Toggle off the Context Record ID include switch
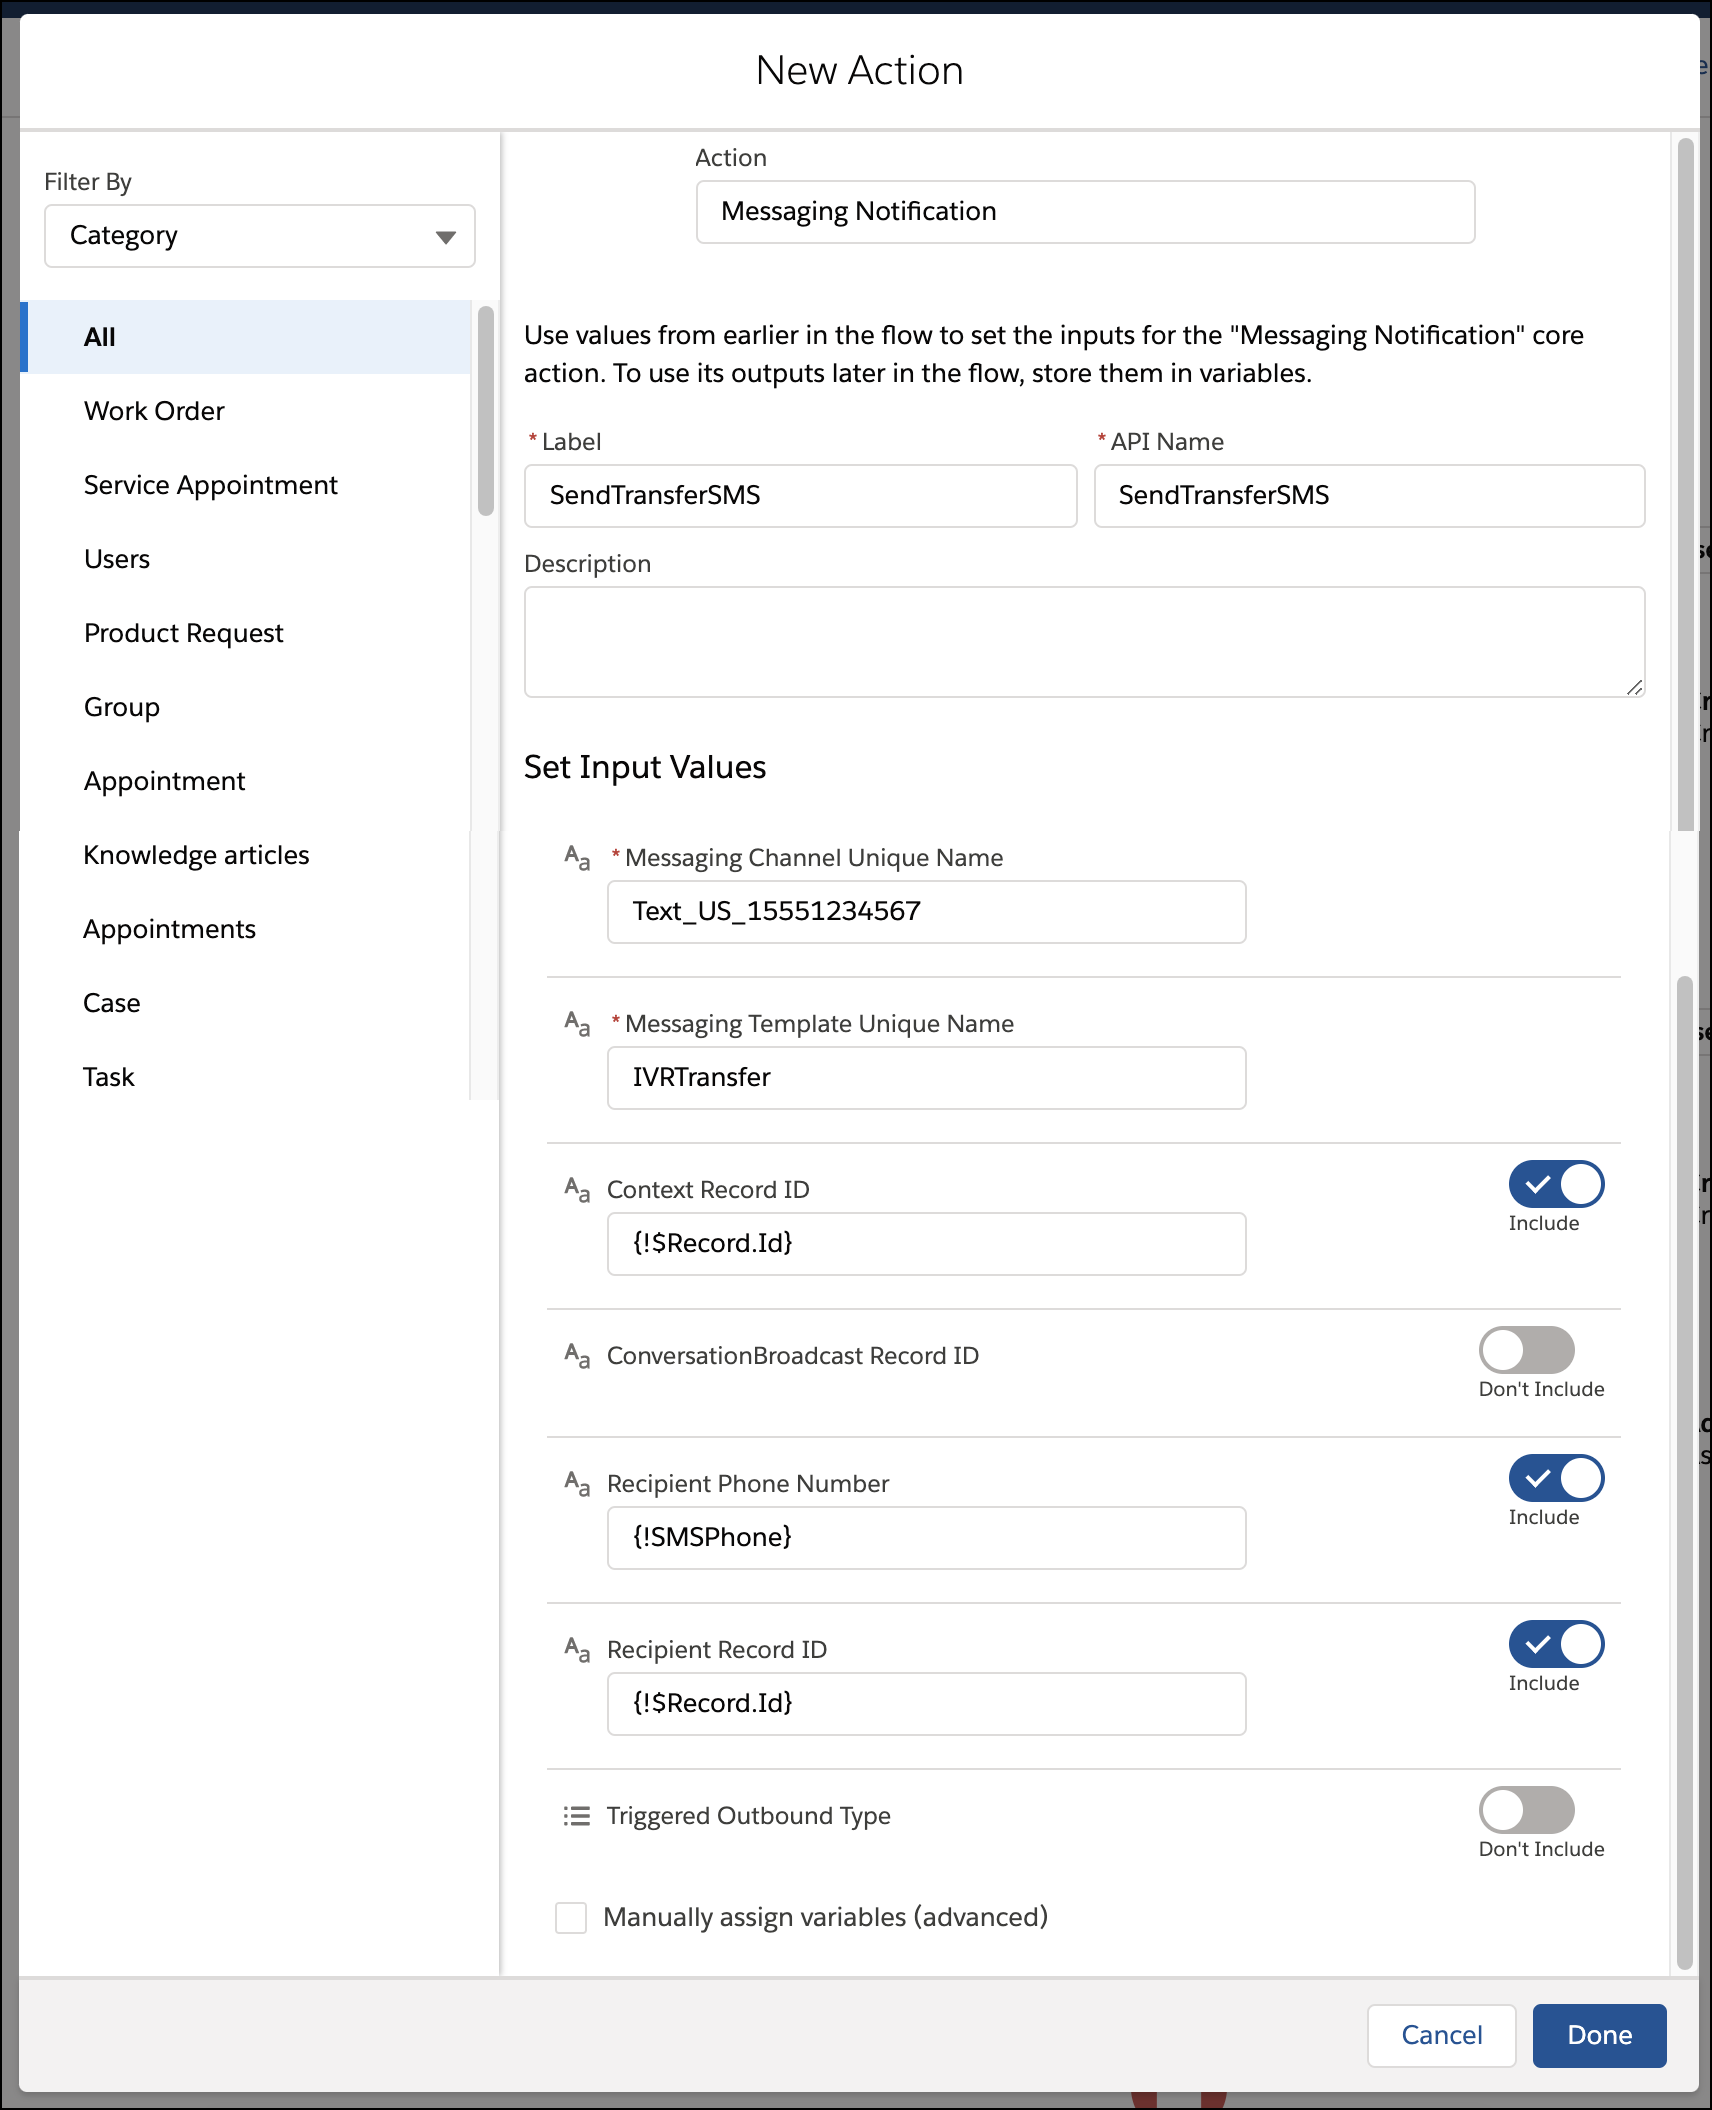This screenshot has height=2110, width=1712. 1556,1185
